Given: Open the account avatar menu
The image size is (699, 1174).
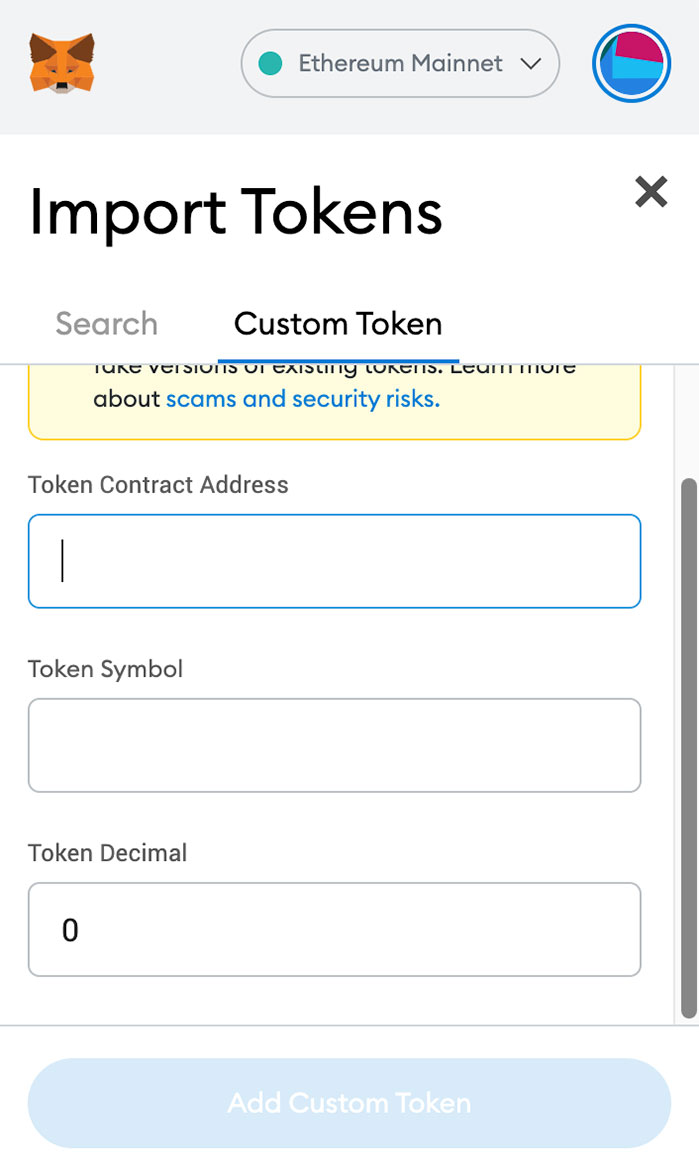Looking at the screenshot, I should pos(631,64).
